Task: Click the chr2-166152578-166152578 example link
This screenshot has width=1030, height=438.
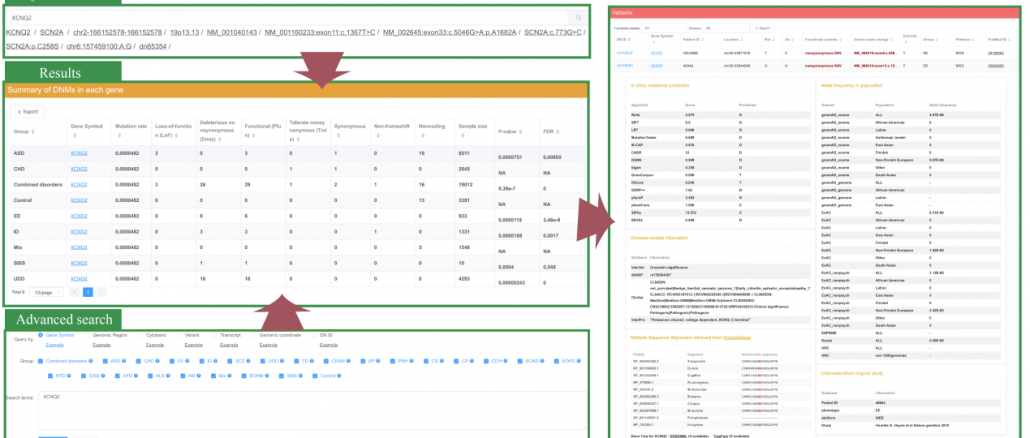Action: coord(118,32)
